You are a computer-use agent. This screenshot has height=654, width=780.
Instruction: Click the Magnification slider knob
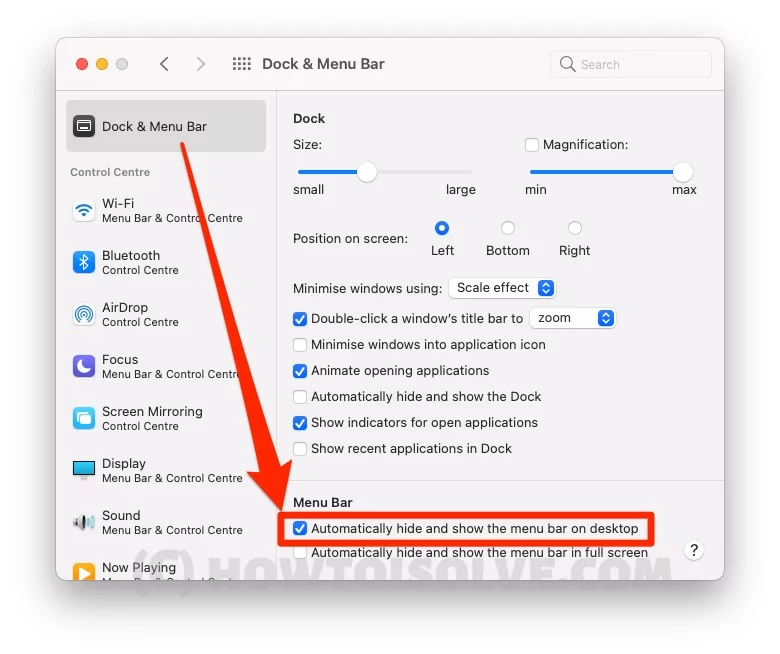pos(683,172)
